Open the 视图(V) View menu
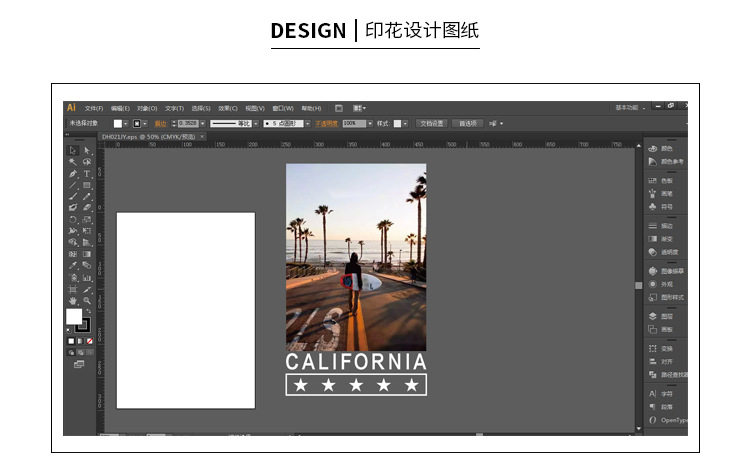The height and width of the screenshot is (464, 750). coord(255,109)
